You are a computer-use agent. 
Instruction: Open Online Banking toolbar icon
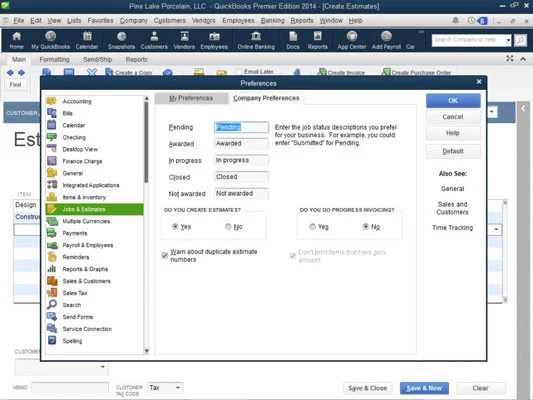(x=256, y=40)
